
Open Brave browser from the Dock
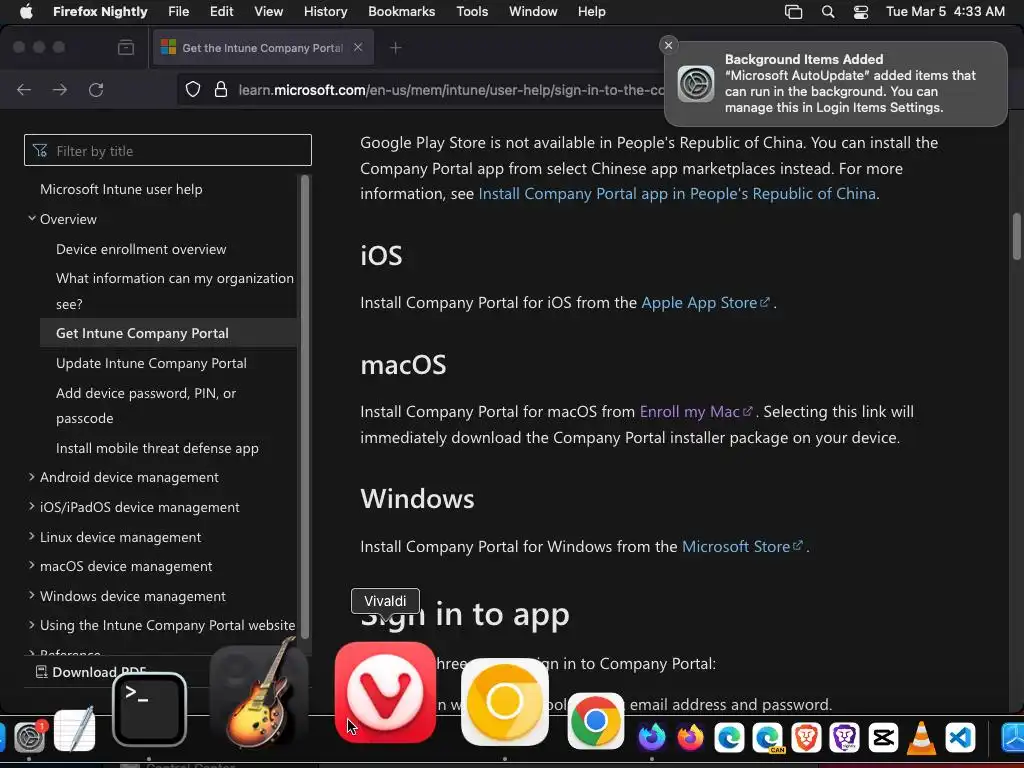(806, 737)
